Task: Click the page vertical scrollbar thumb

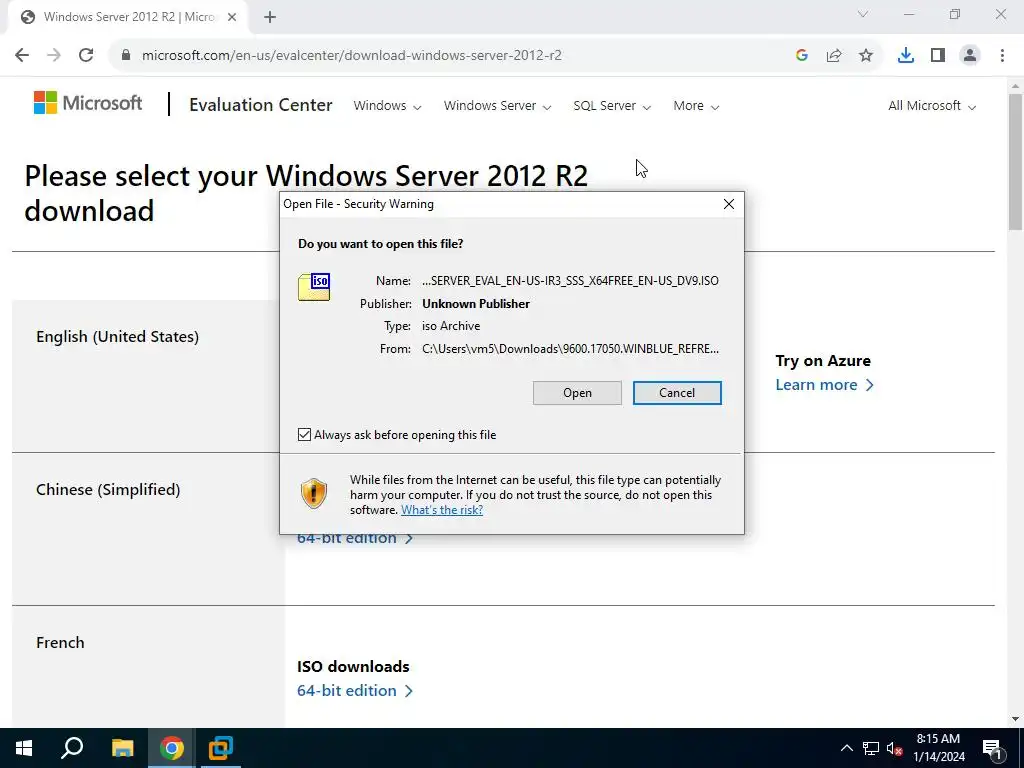Action: click(1015, 162)
